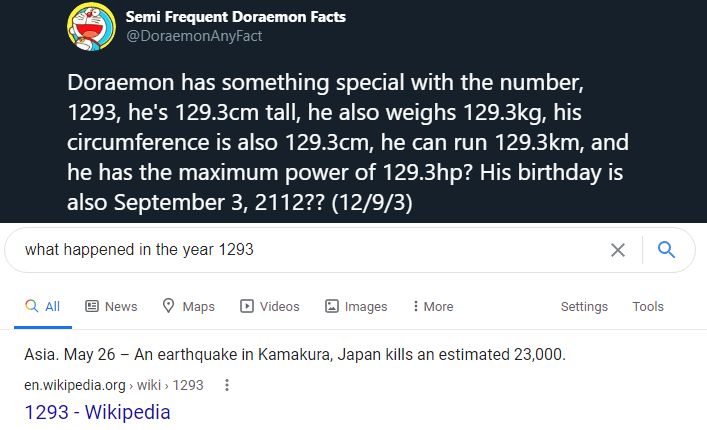Expand the More search options menu
This screenshot has height=430, width=707.
(x=432, y=307)
